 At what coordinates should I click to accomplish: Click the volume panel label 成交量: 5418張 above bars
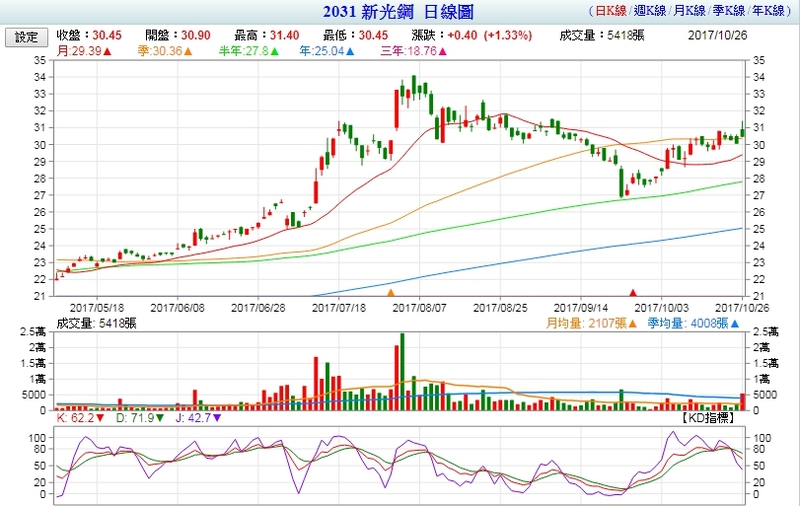tap(96, 323)
